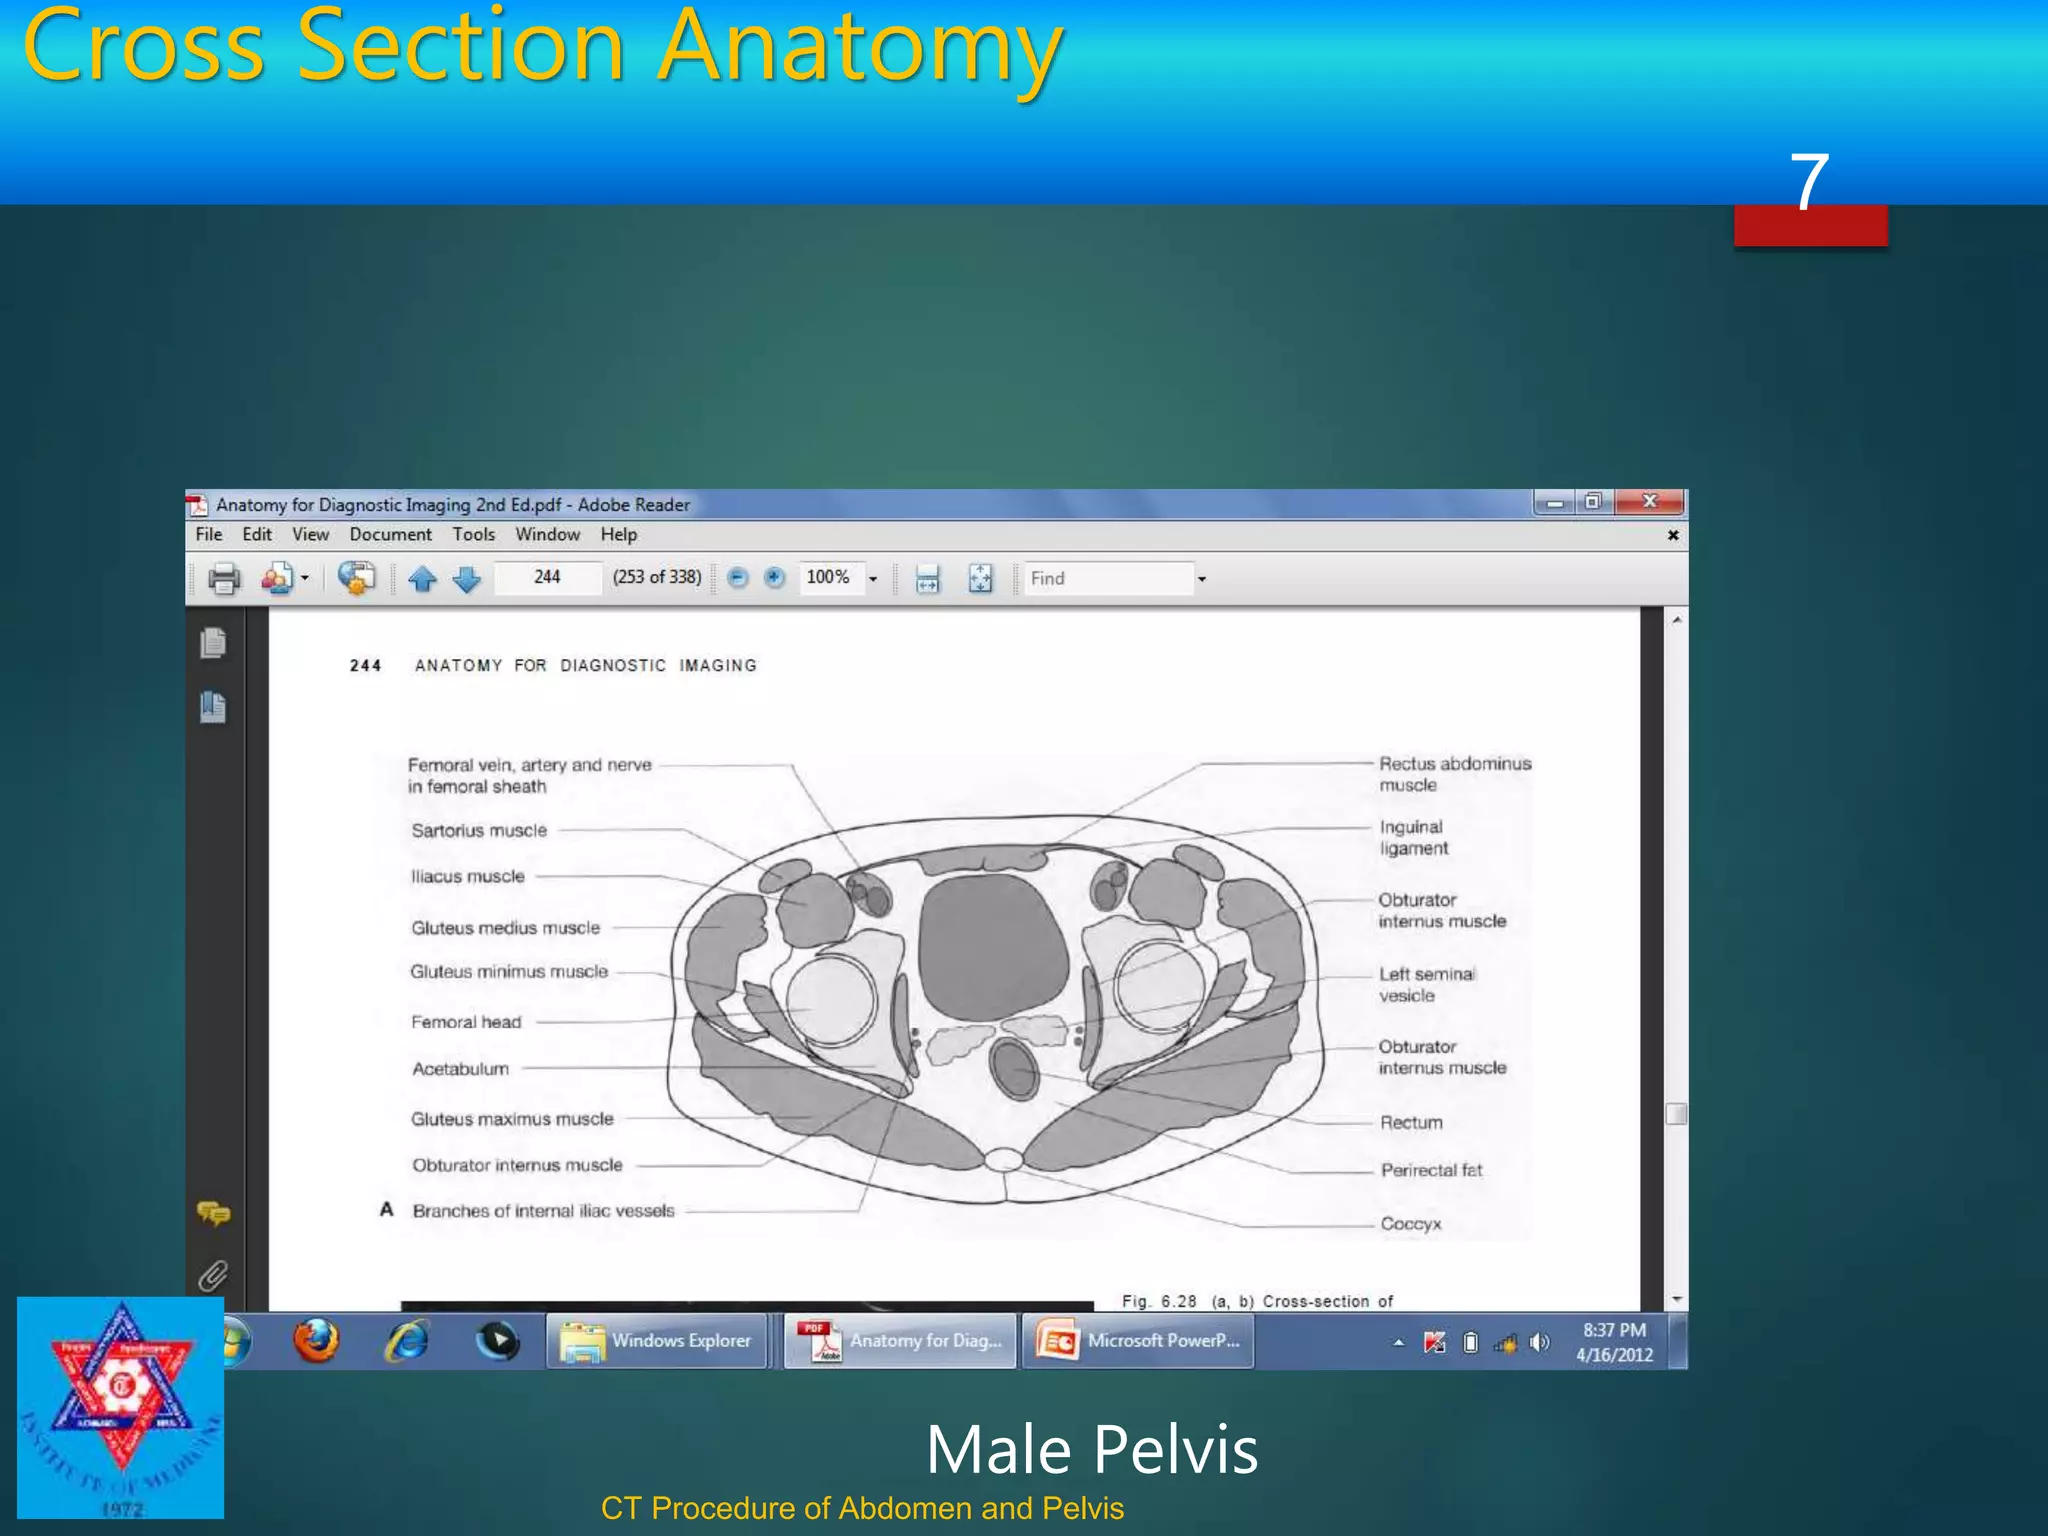Launch Internet Explorer from the taskbar
The height and width of the screenshot is (1536, 2048).
(x=407, y=1340)
